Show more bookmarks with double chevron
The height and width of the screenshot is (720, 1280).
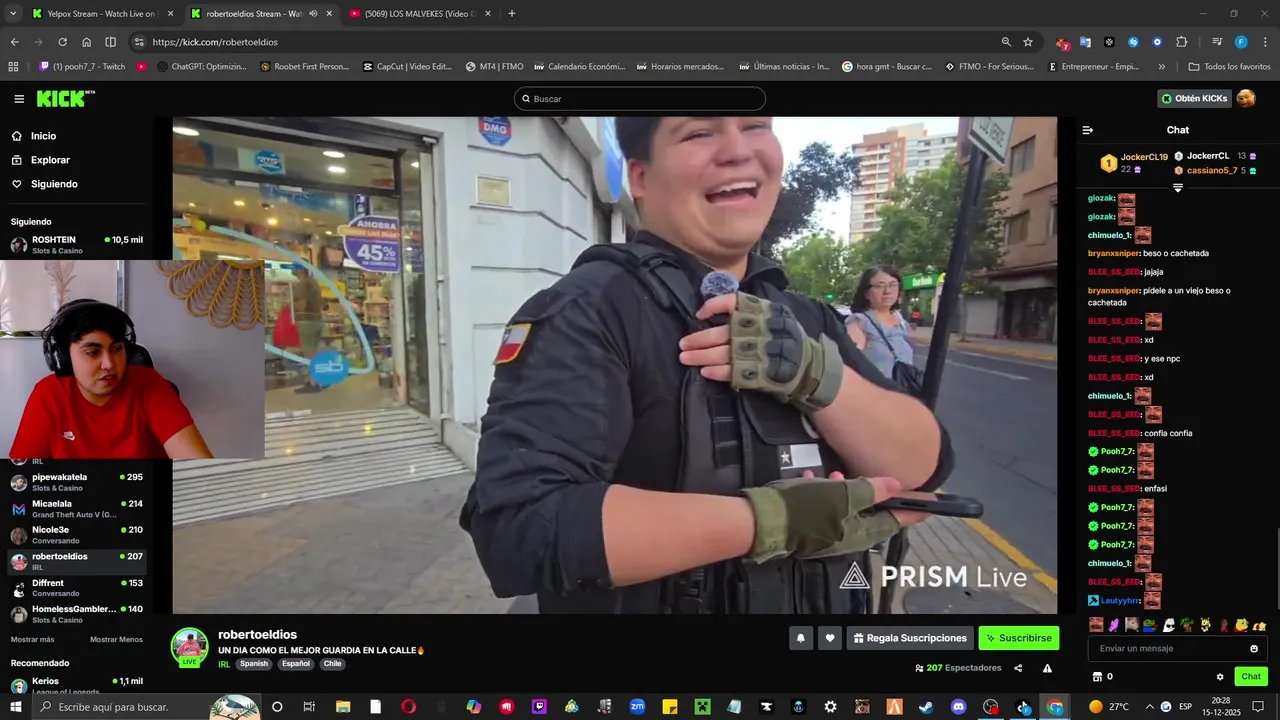[1161, 67]
